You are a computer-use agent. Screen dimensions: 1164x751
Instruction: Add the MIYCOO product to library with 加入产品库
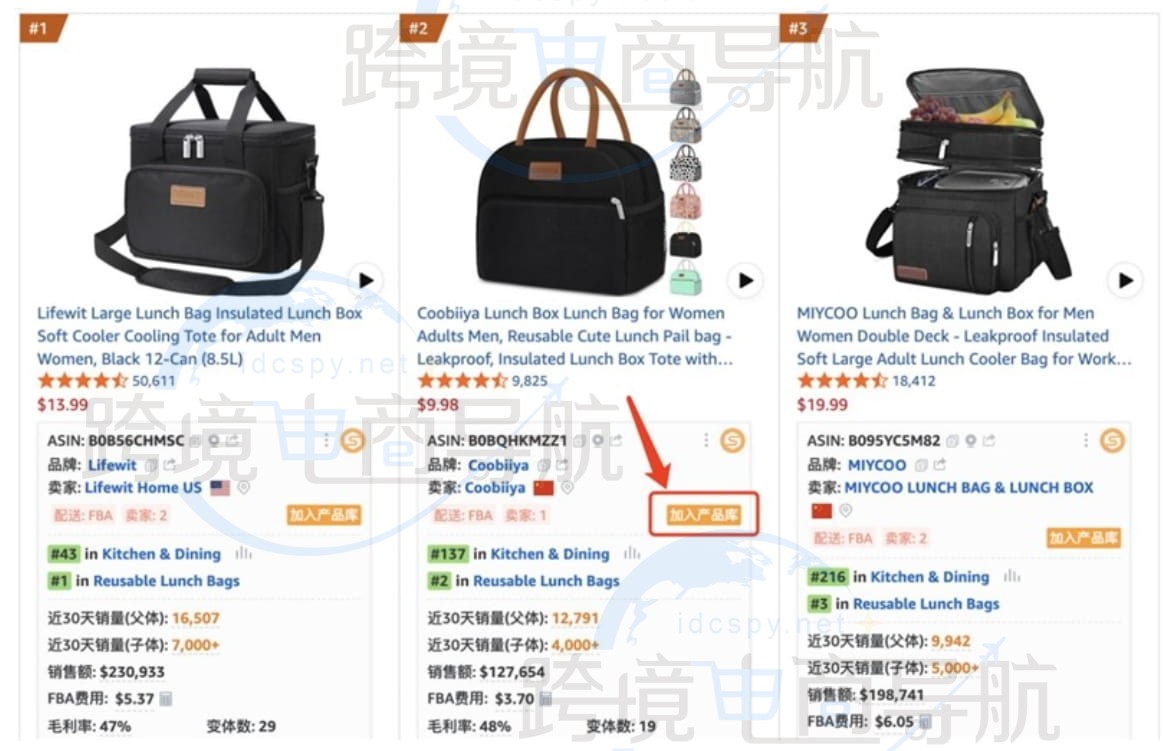1083,538
